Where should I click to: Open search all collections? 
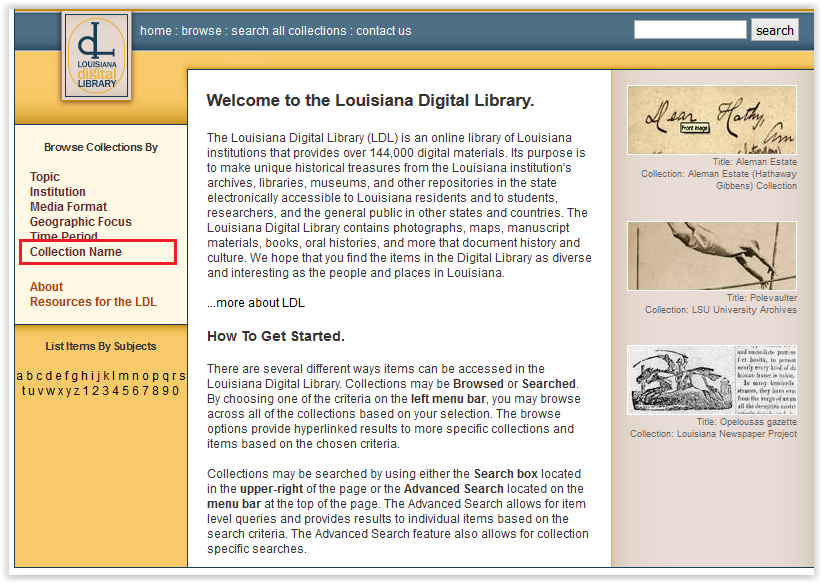[x=289, y=31]
